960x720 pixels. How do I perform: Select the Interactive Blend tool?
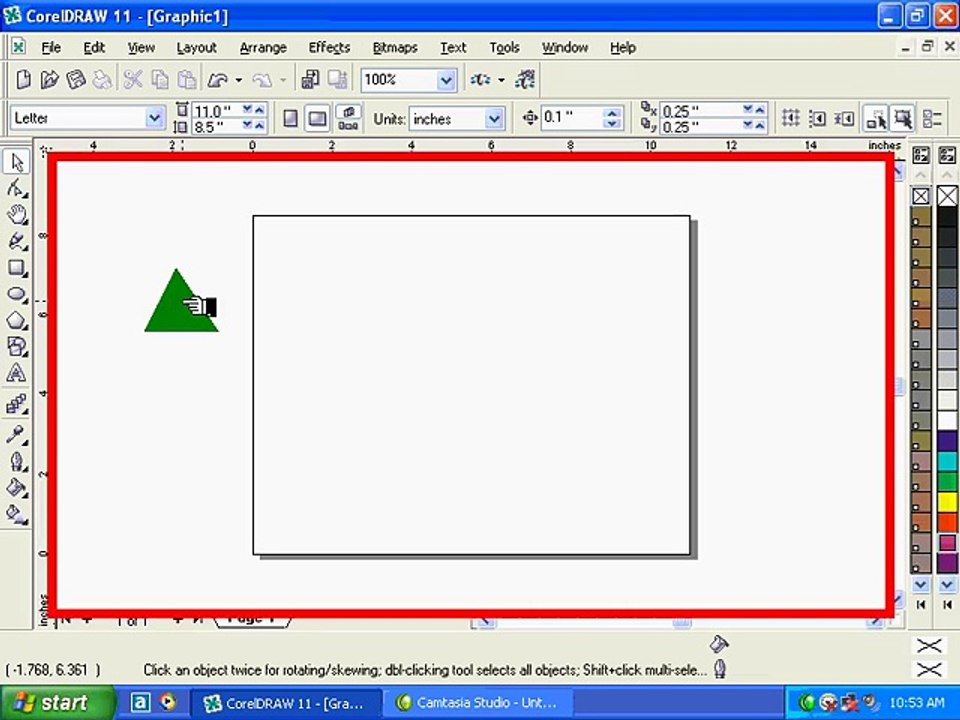point(17,404)
